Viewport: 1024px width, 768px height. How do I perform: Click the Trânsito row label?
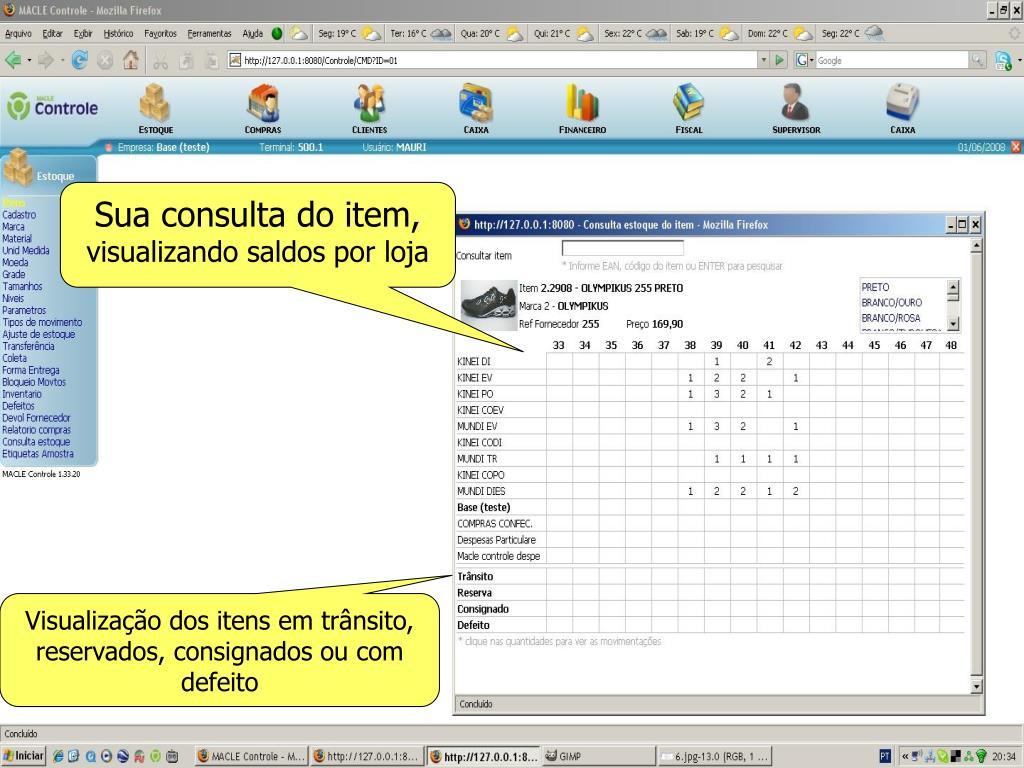(475, 576)
